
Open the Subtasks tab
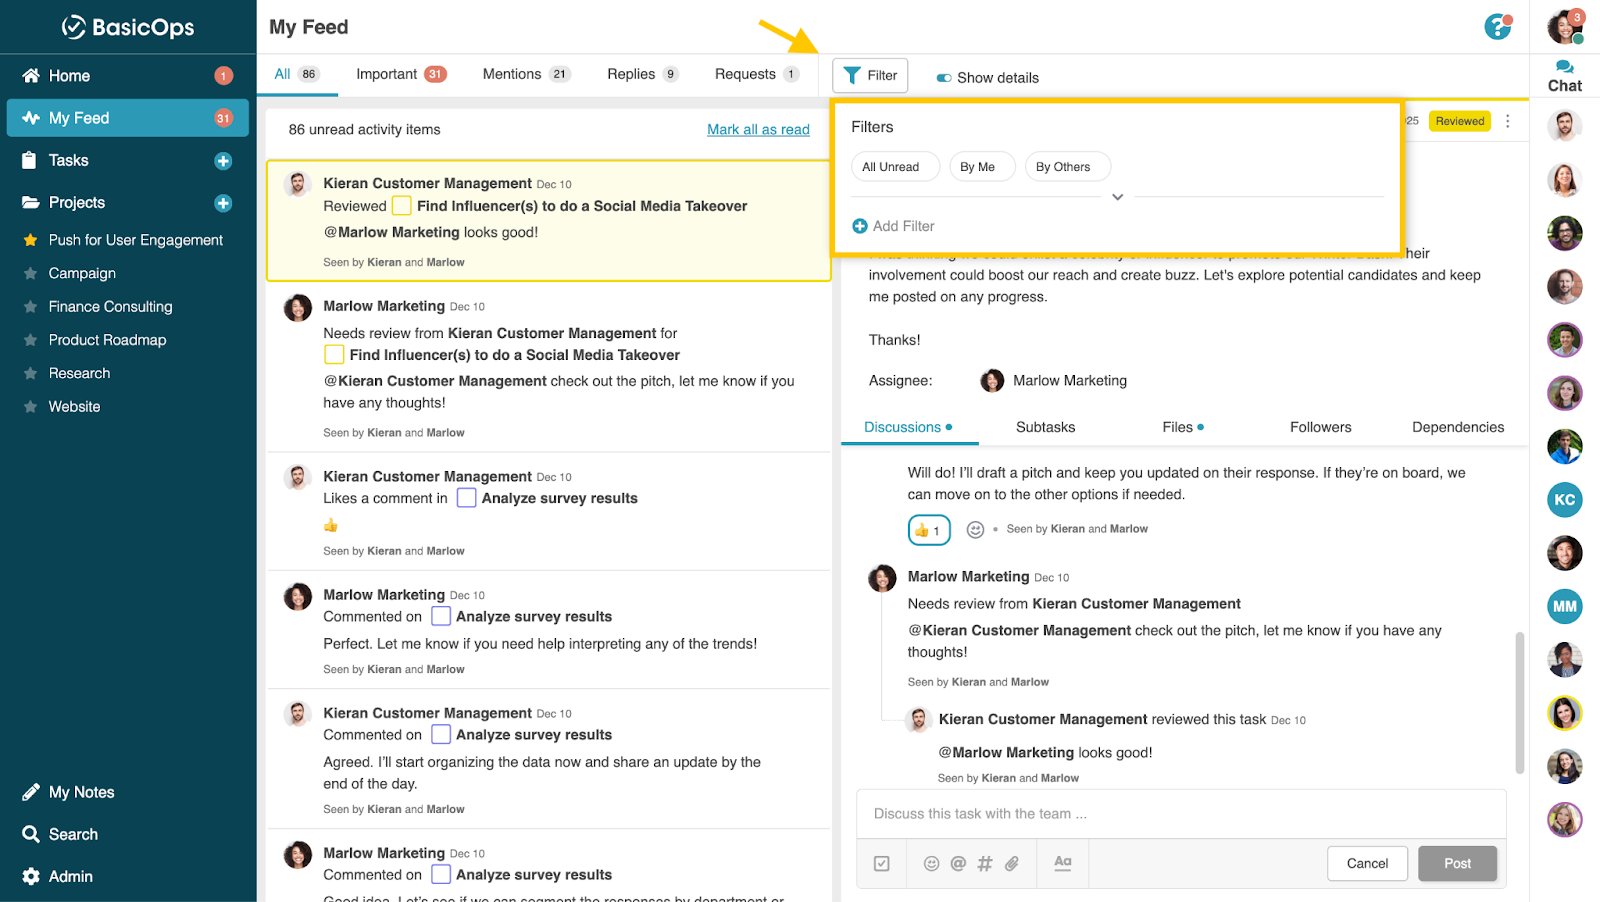tap(1045, 427)
